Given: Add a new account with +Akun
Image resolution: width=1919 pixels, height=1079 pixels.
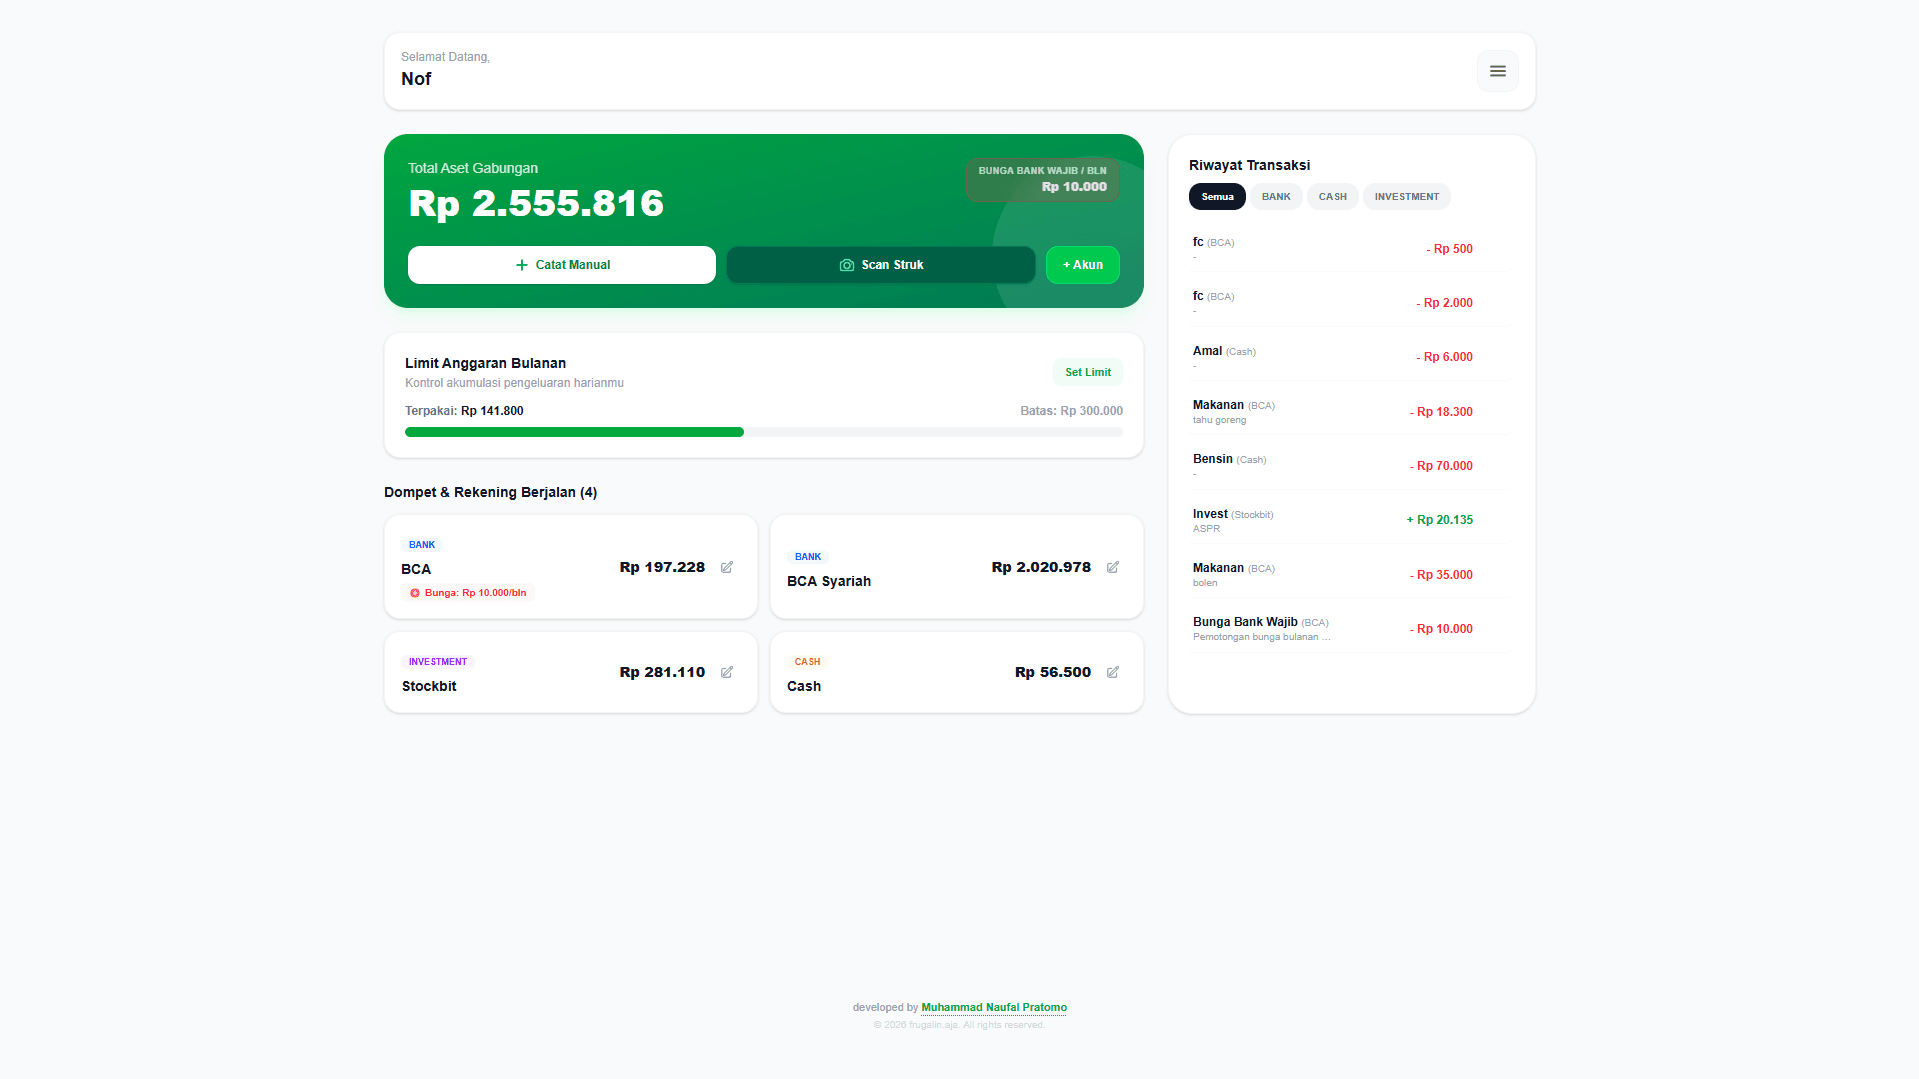Looking at the screenshot, I should (1082, 265).
